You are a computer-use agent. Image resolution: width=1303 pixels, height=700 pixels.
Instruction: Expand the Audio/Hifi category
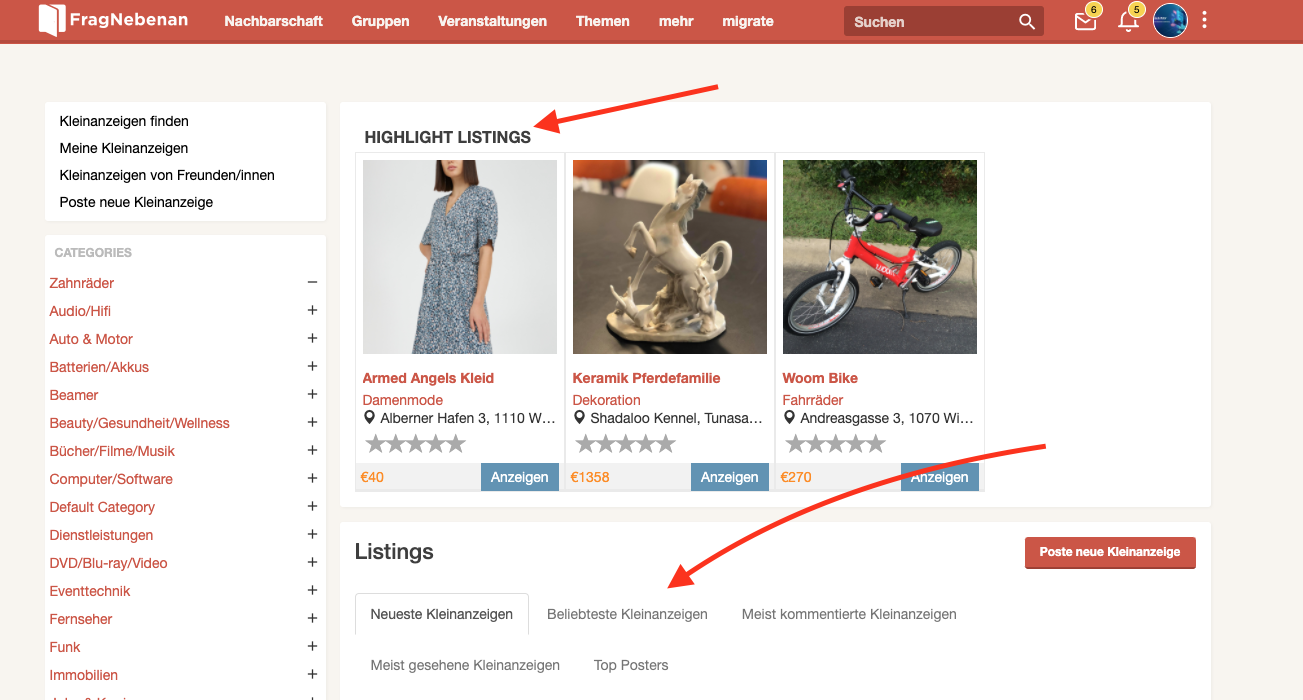coord(312,311)
